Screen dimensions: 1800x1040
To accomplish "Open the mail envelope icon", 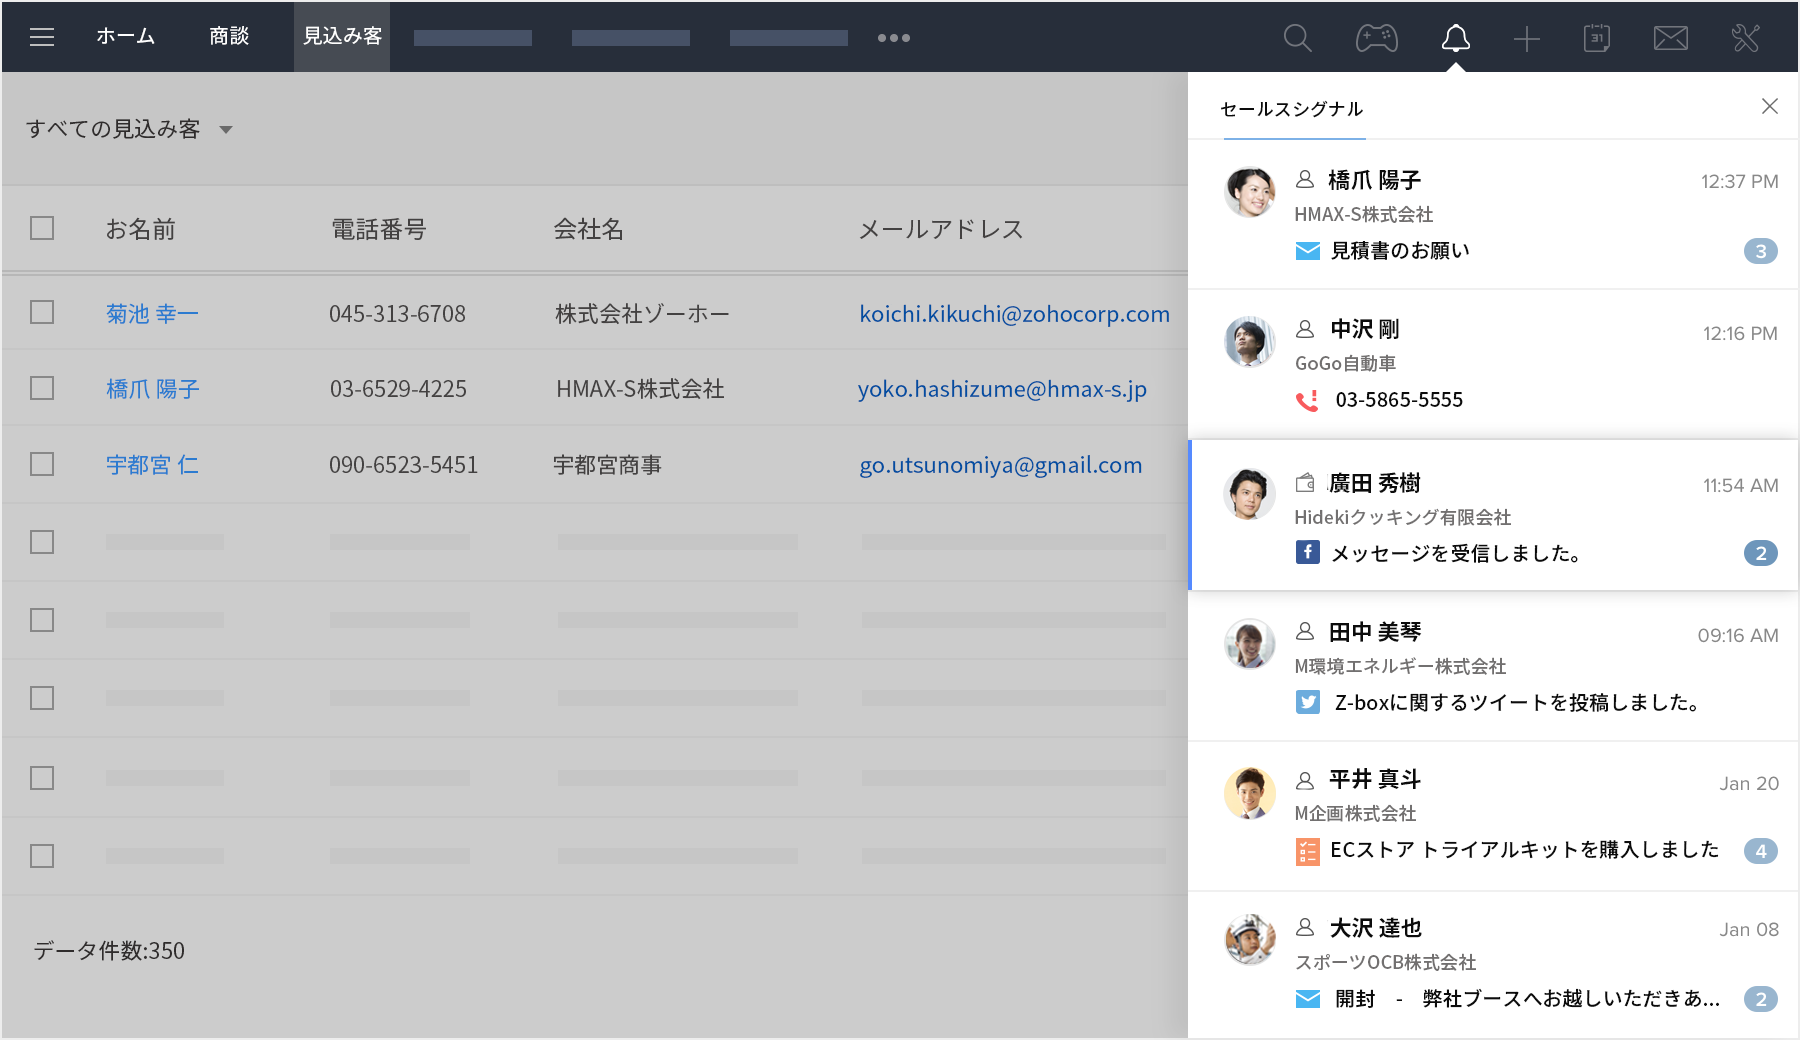I will pos(1670,38).
